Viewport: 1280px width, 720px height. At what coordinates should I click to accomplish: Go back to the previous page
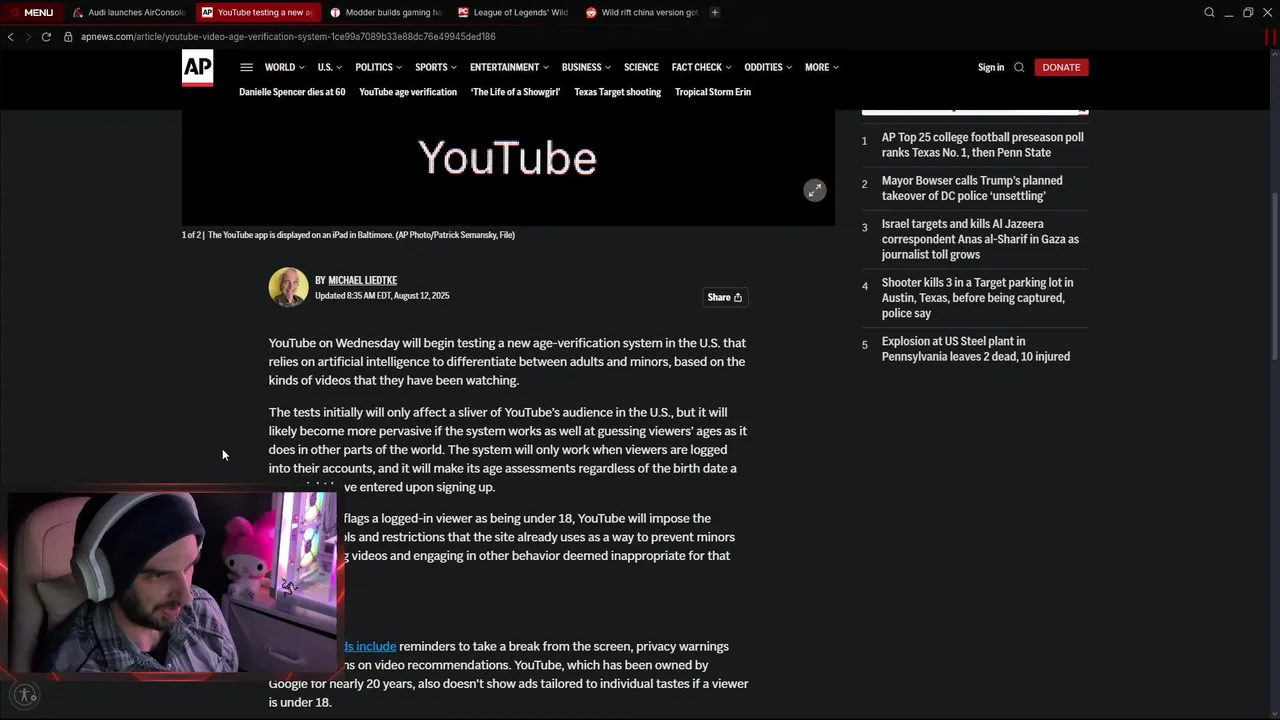pyautogui.click(x=10, y=36)
